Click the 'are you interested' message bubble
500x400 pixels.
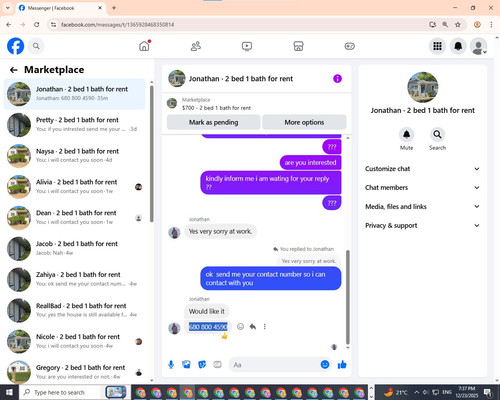point(310,162)
